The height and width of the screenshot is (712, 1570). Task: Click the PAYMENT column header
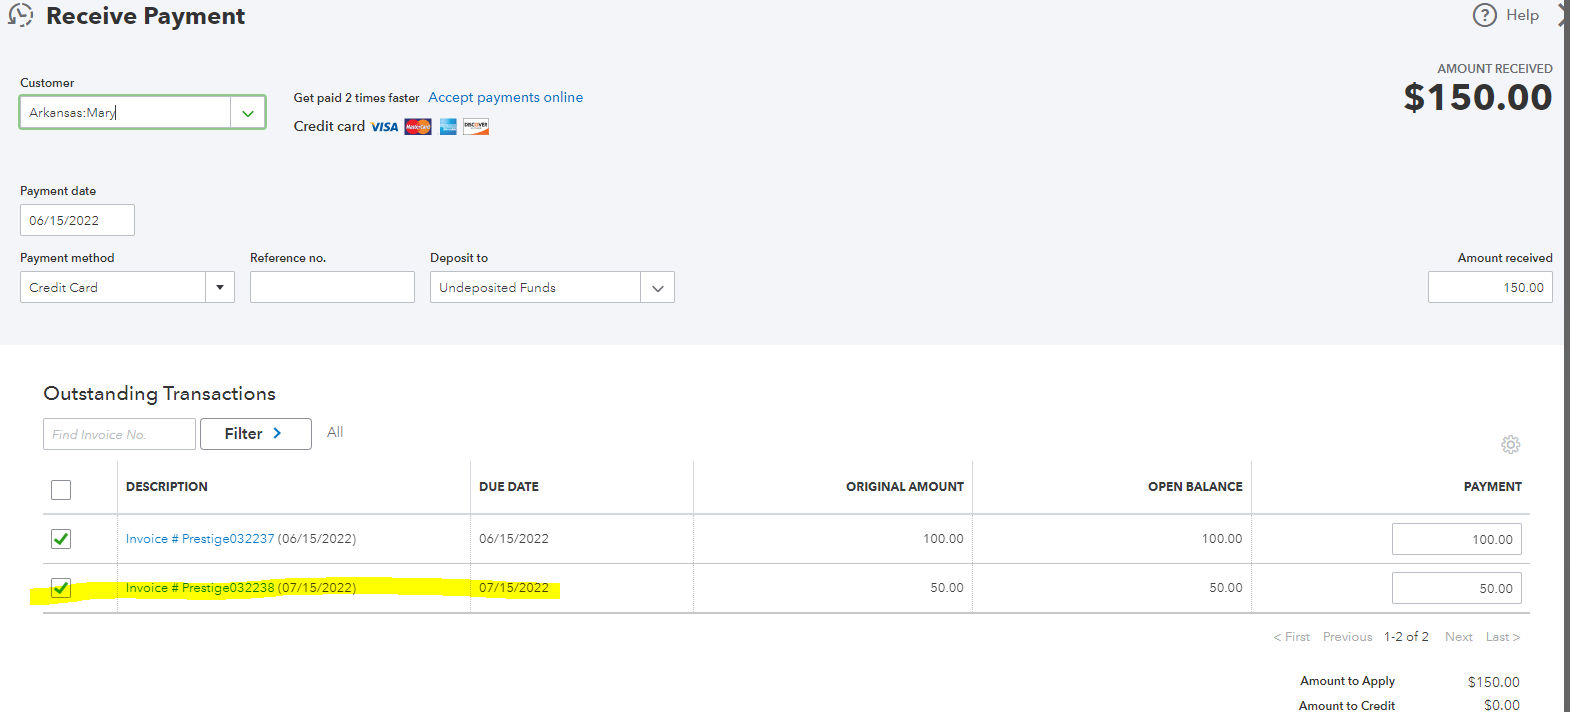pos(1493,487)
